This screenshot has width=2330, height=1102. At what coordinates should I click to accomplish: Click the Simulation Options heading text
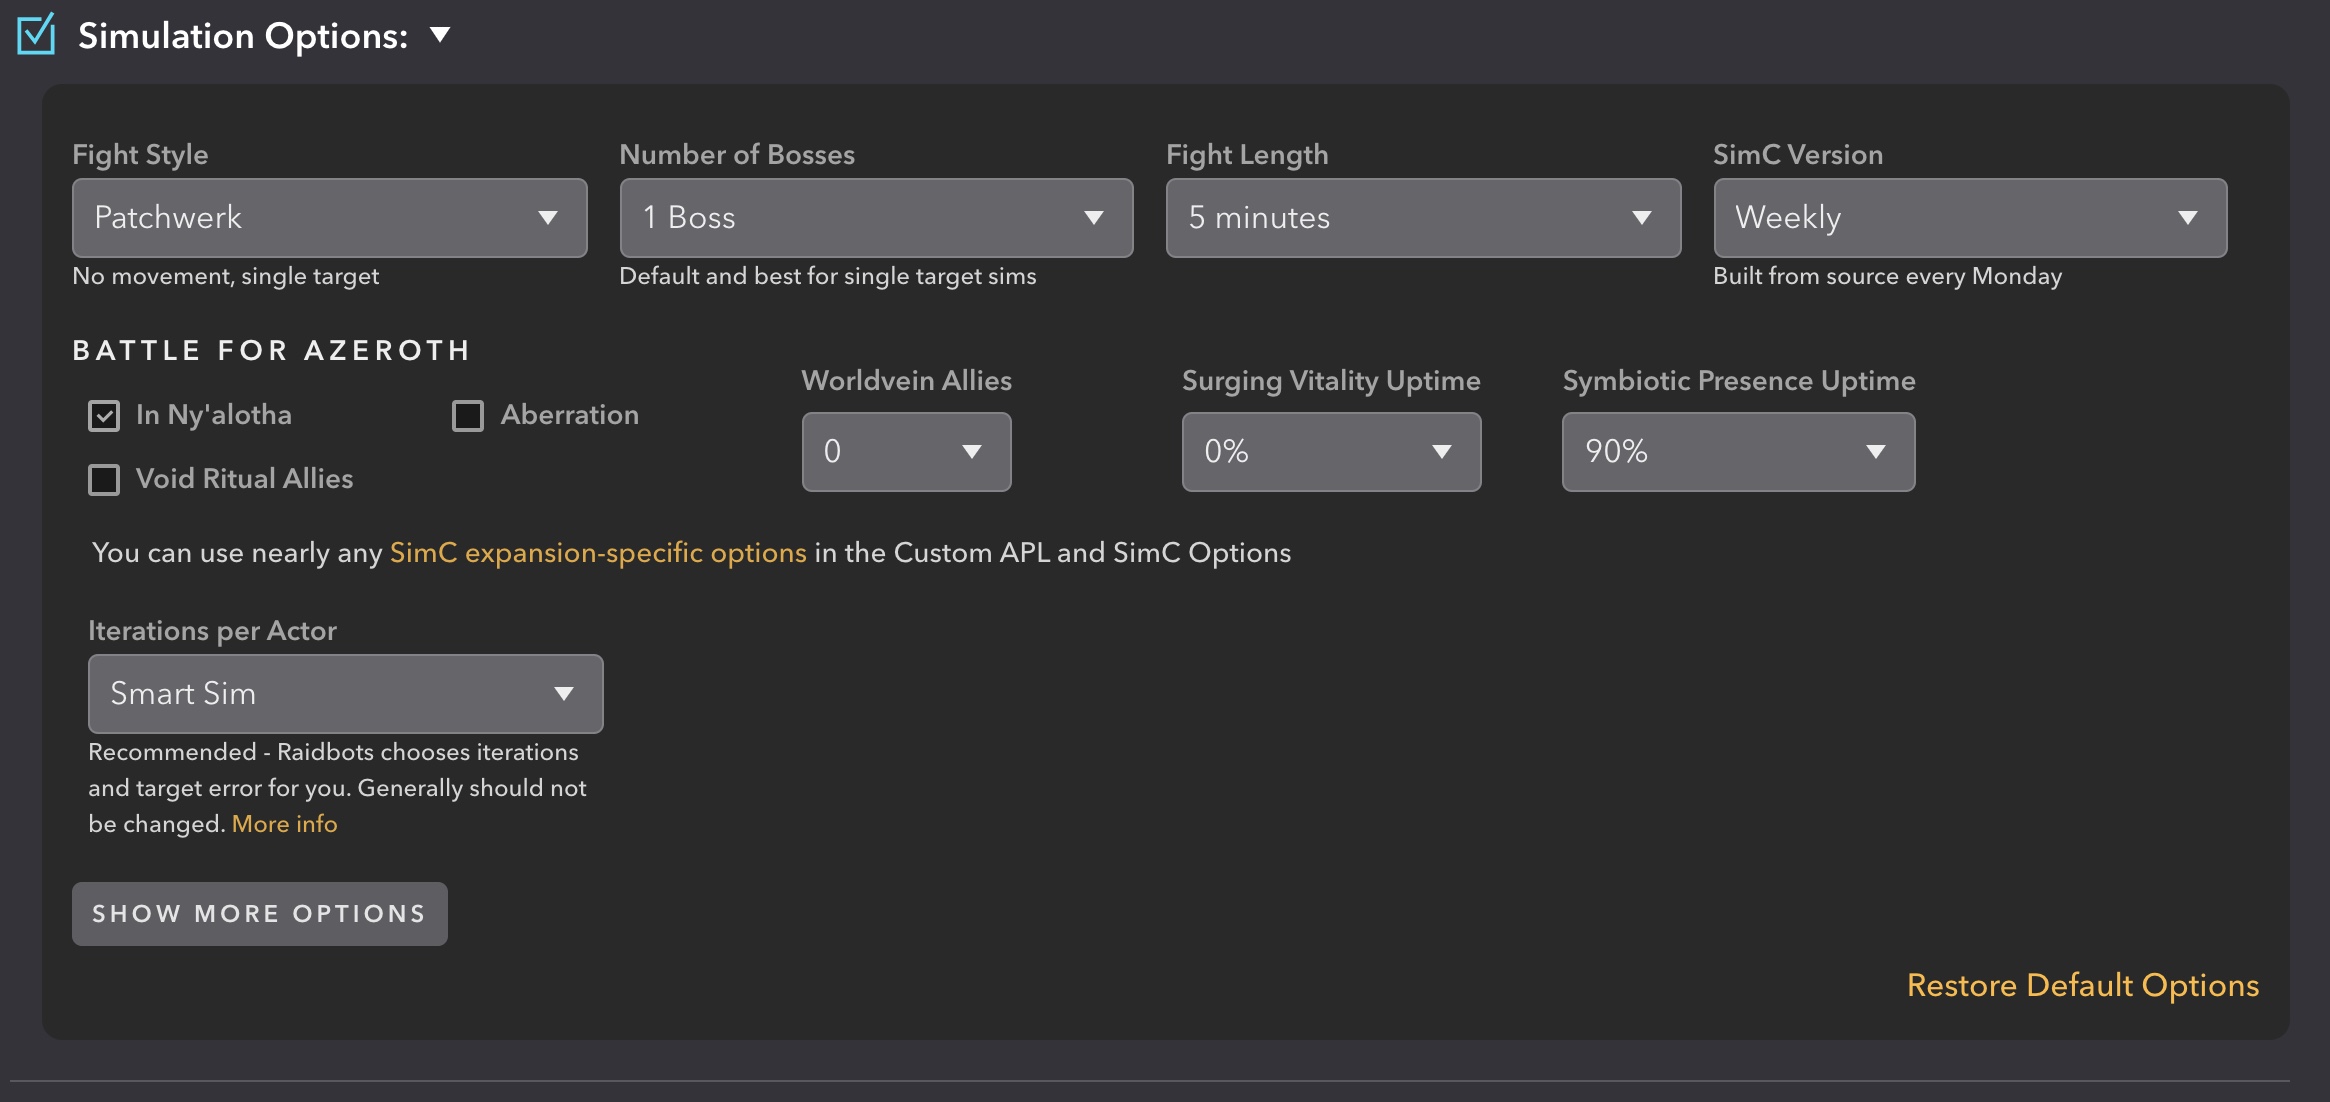243,36
